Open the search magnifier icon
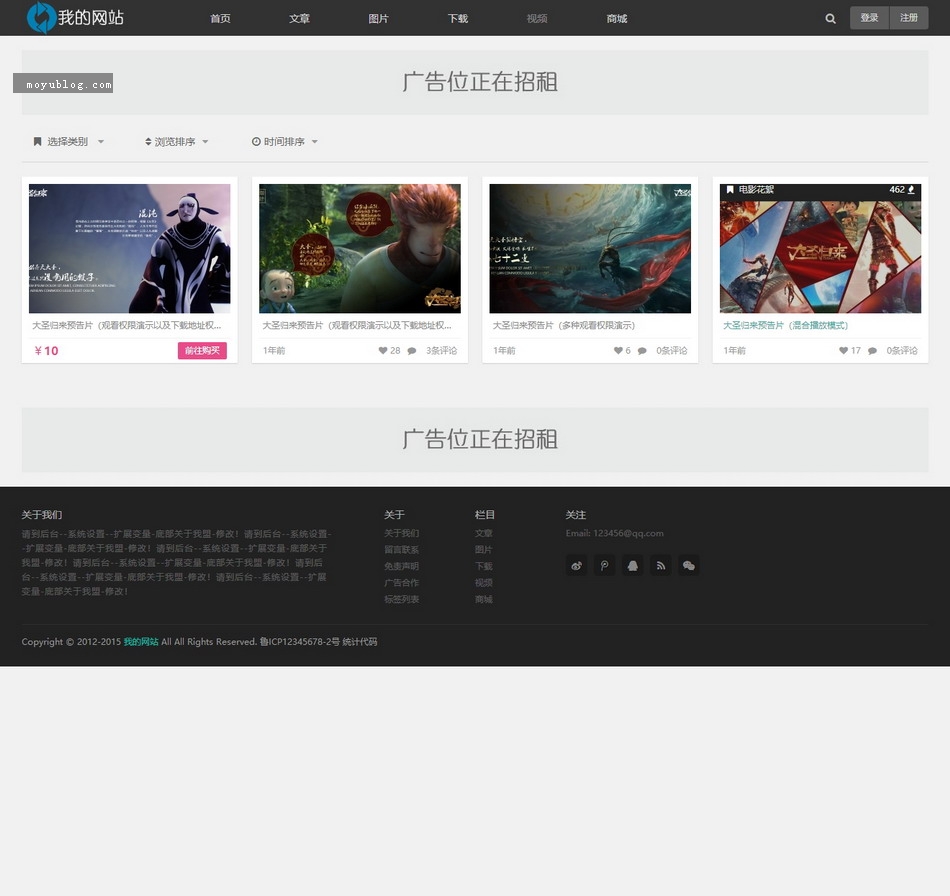This screenshot has width=950, height=896. 831,19
